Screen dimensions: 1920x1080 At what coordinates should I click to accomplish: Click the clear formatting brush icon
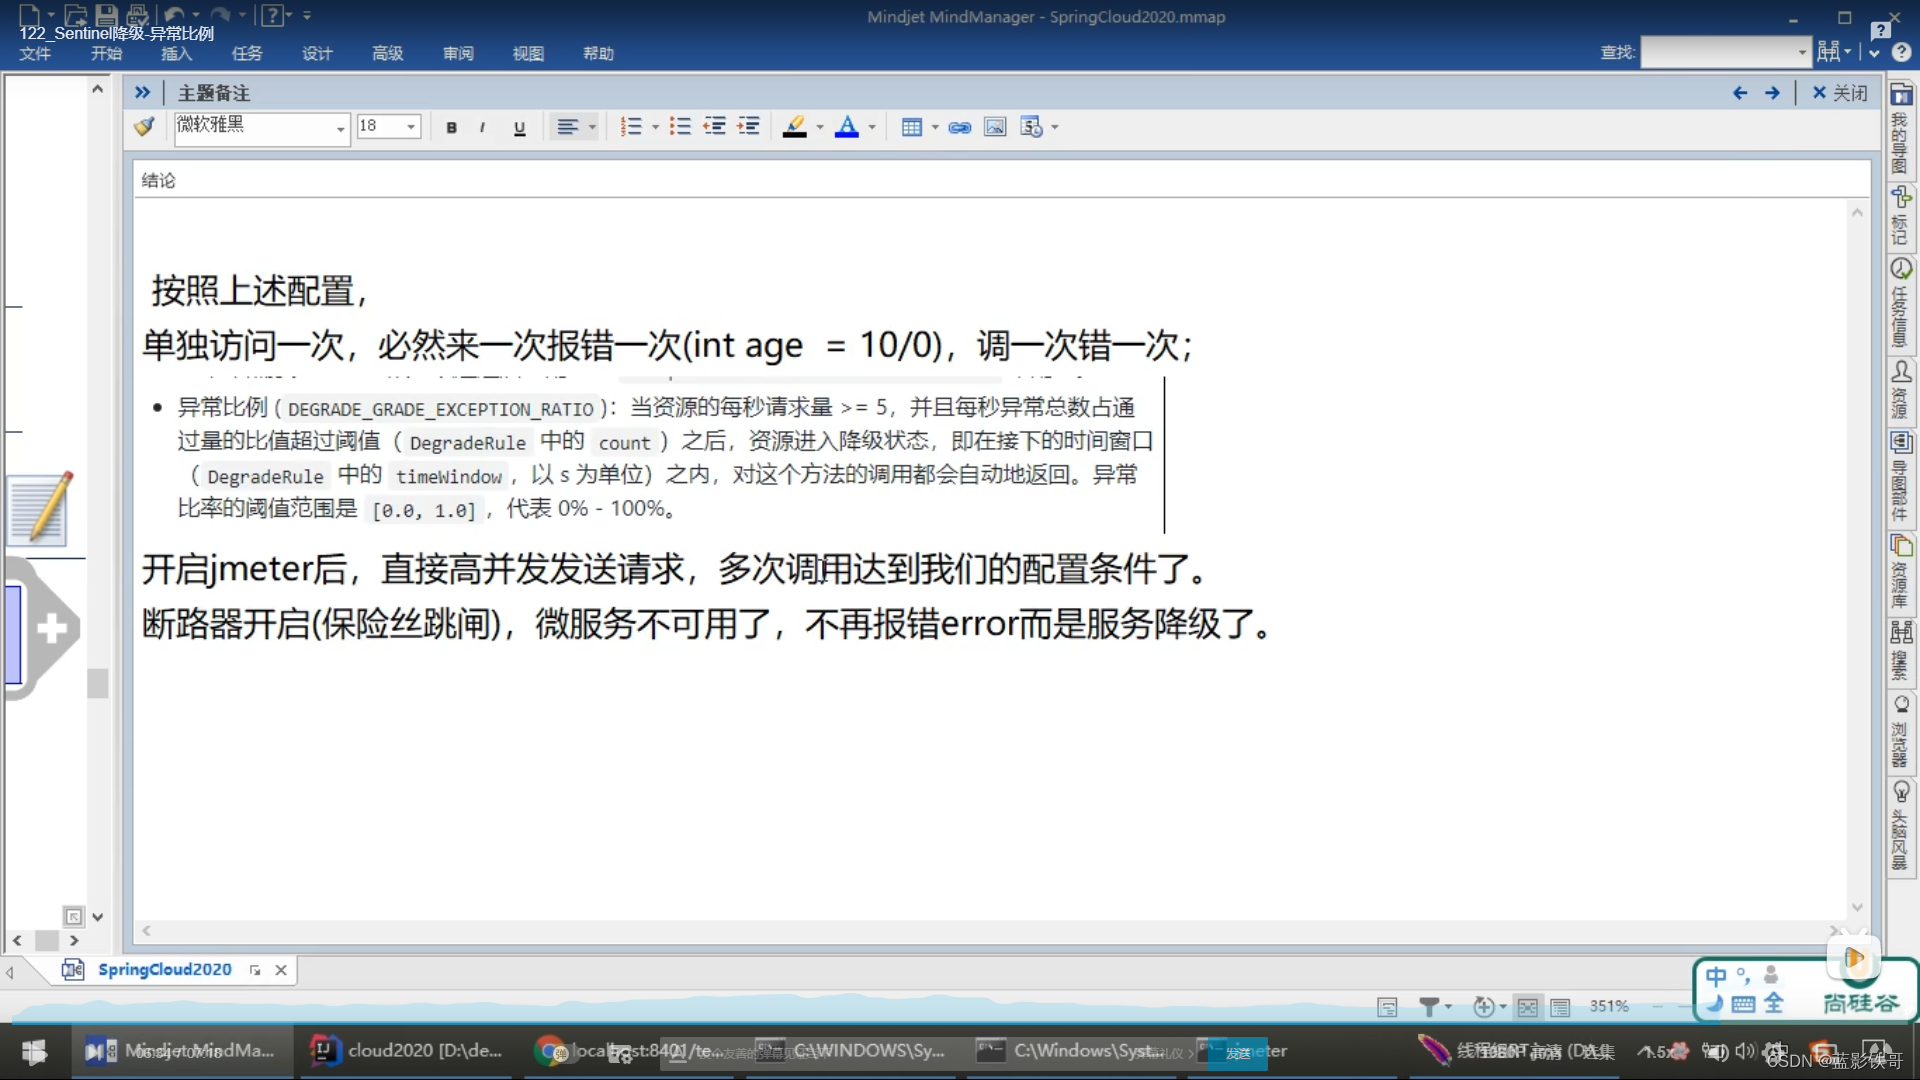click(x=145, y=126)
